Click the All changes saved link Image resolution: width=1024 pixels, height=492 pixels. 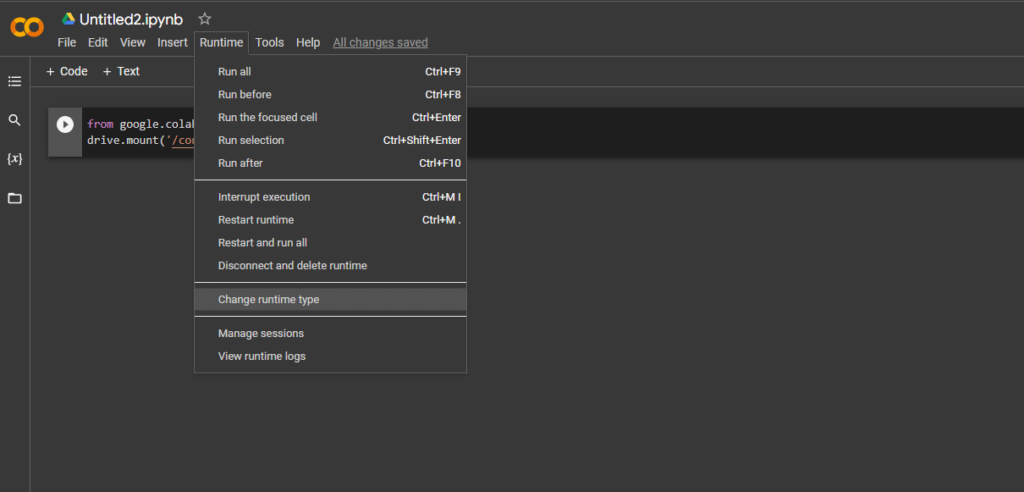tap(380, 42)
